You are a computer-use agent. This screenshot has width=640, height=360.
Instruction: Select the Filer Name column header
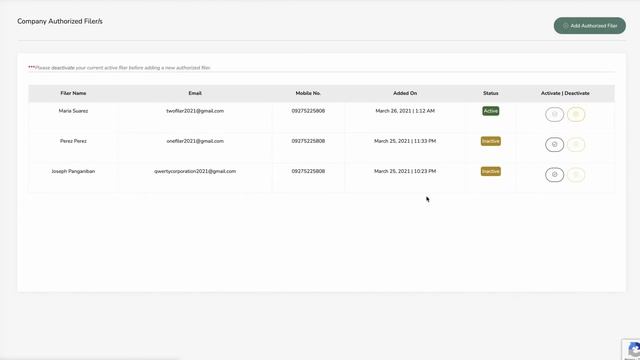pos(73,93)
